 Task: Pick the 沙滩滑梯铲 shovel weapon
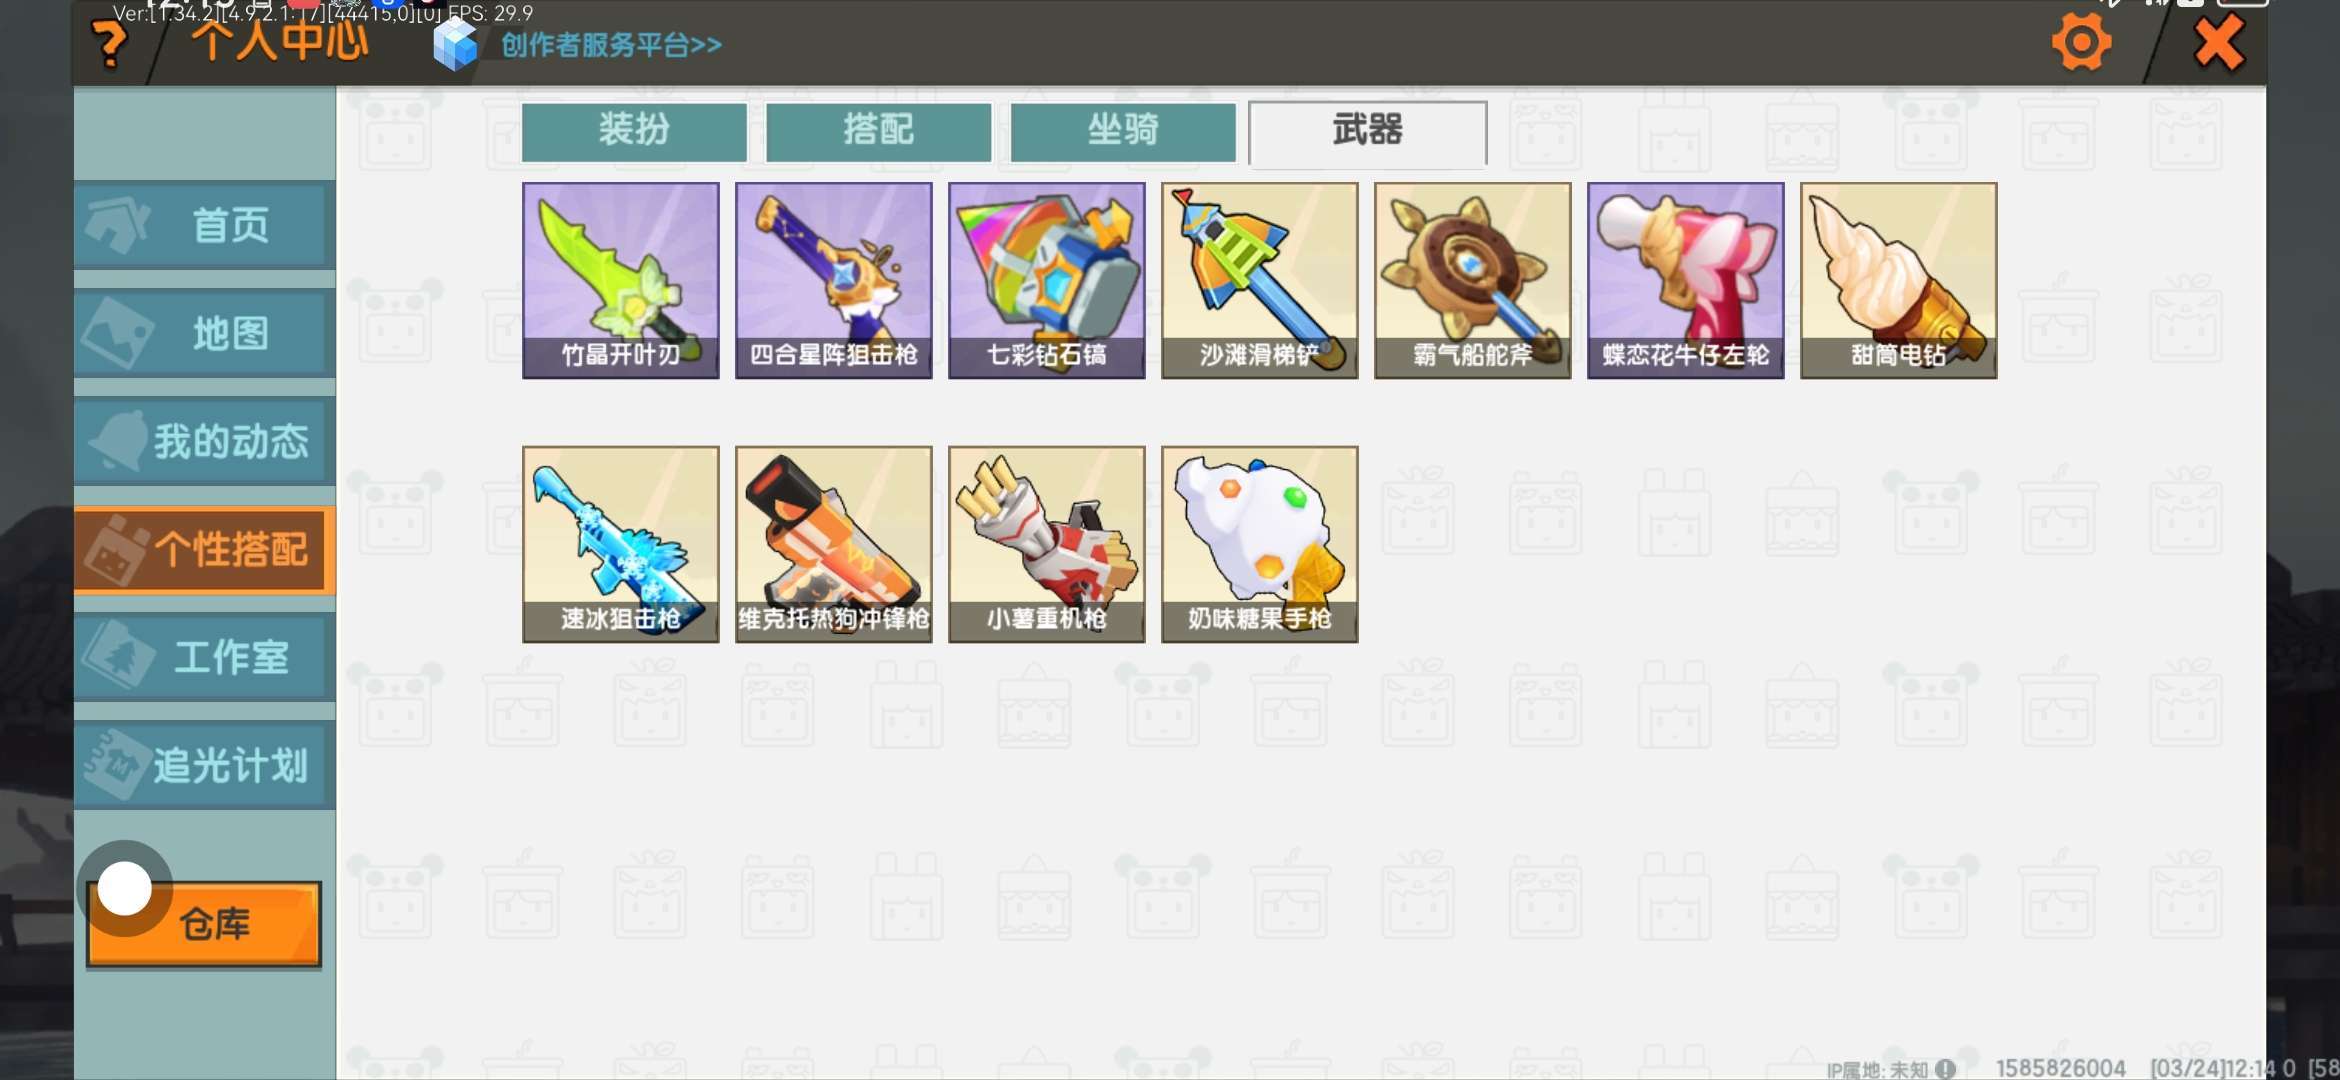(x=1259, y=280)
